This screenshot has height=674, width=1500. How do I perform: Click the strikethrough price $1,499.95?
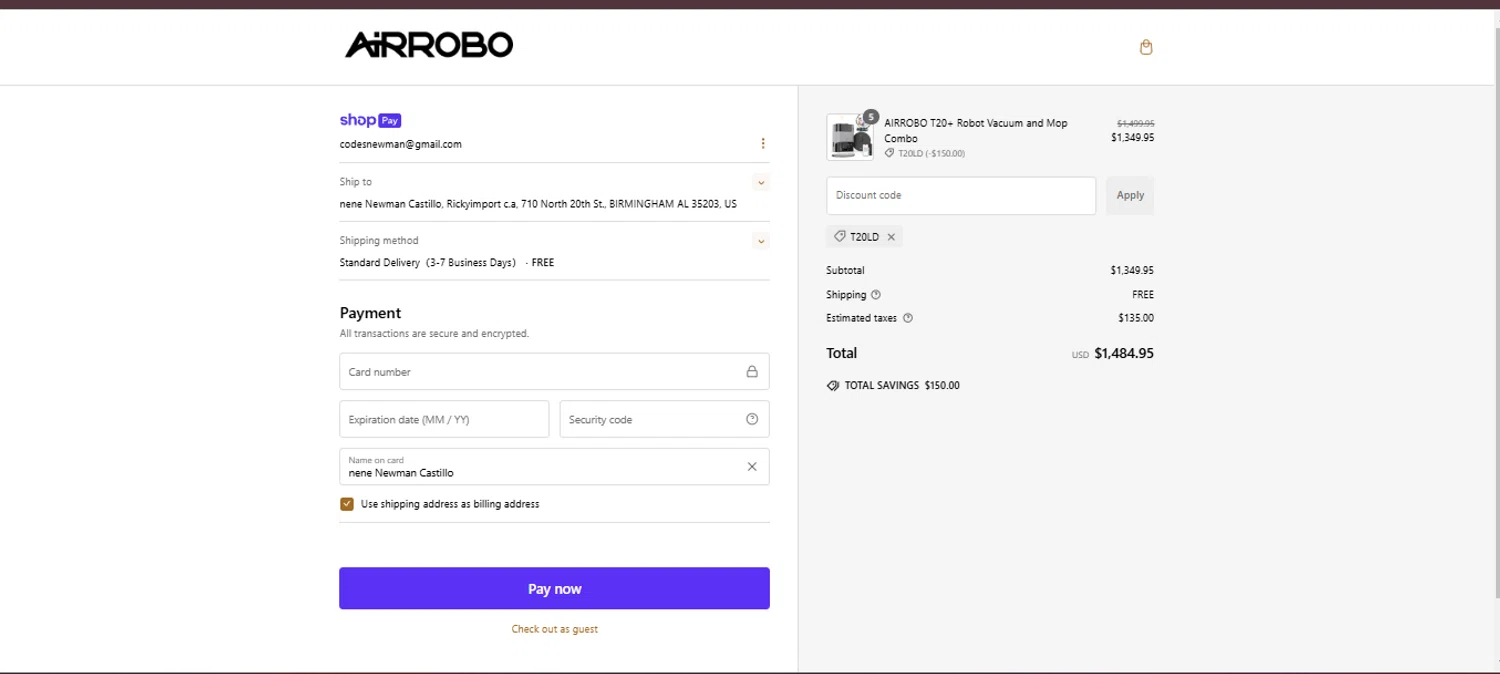(1135, 123)
